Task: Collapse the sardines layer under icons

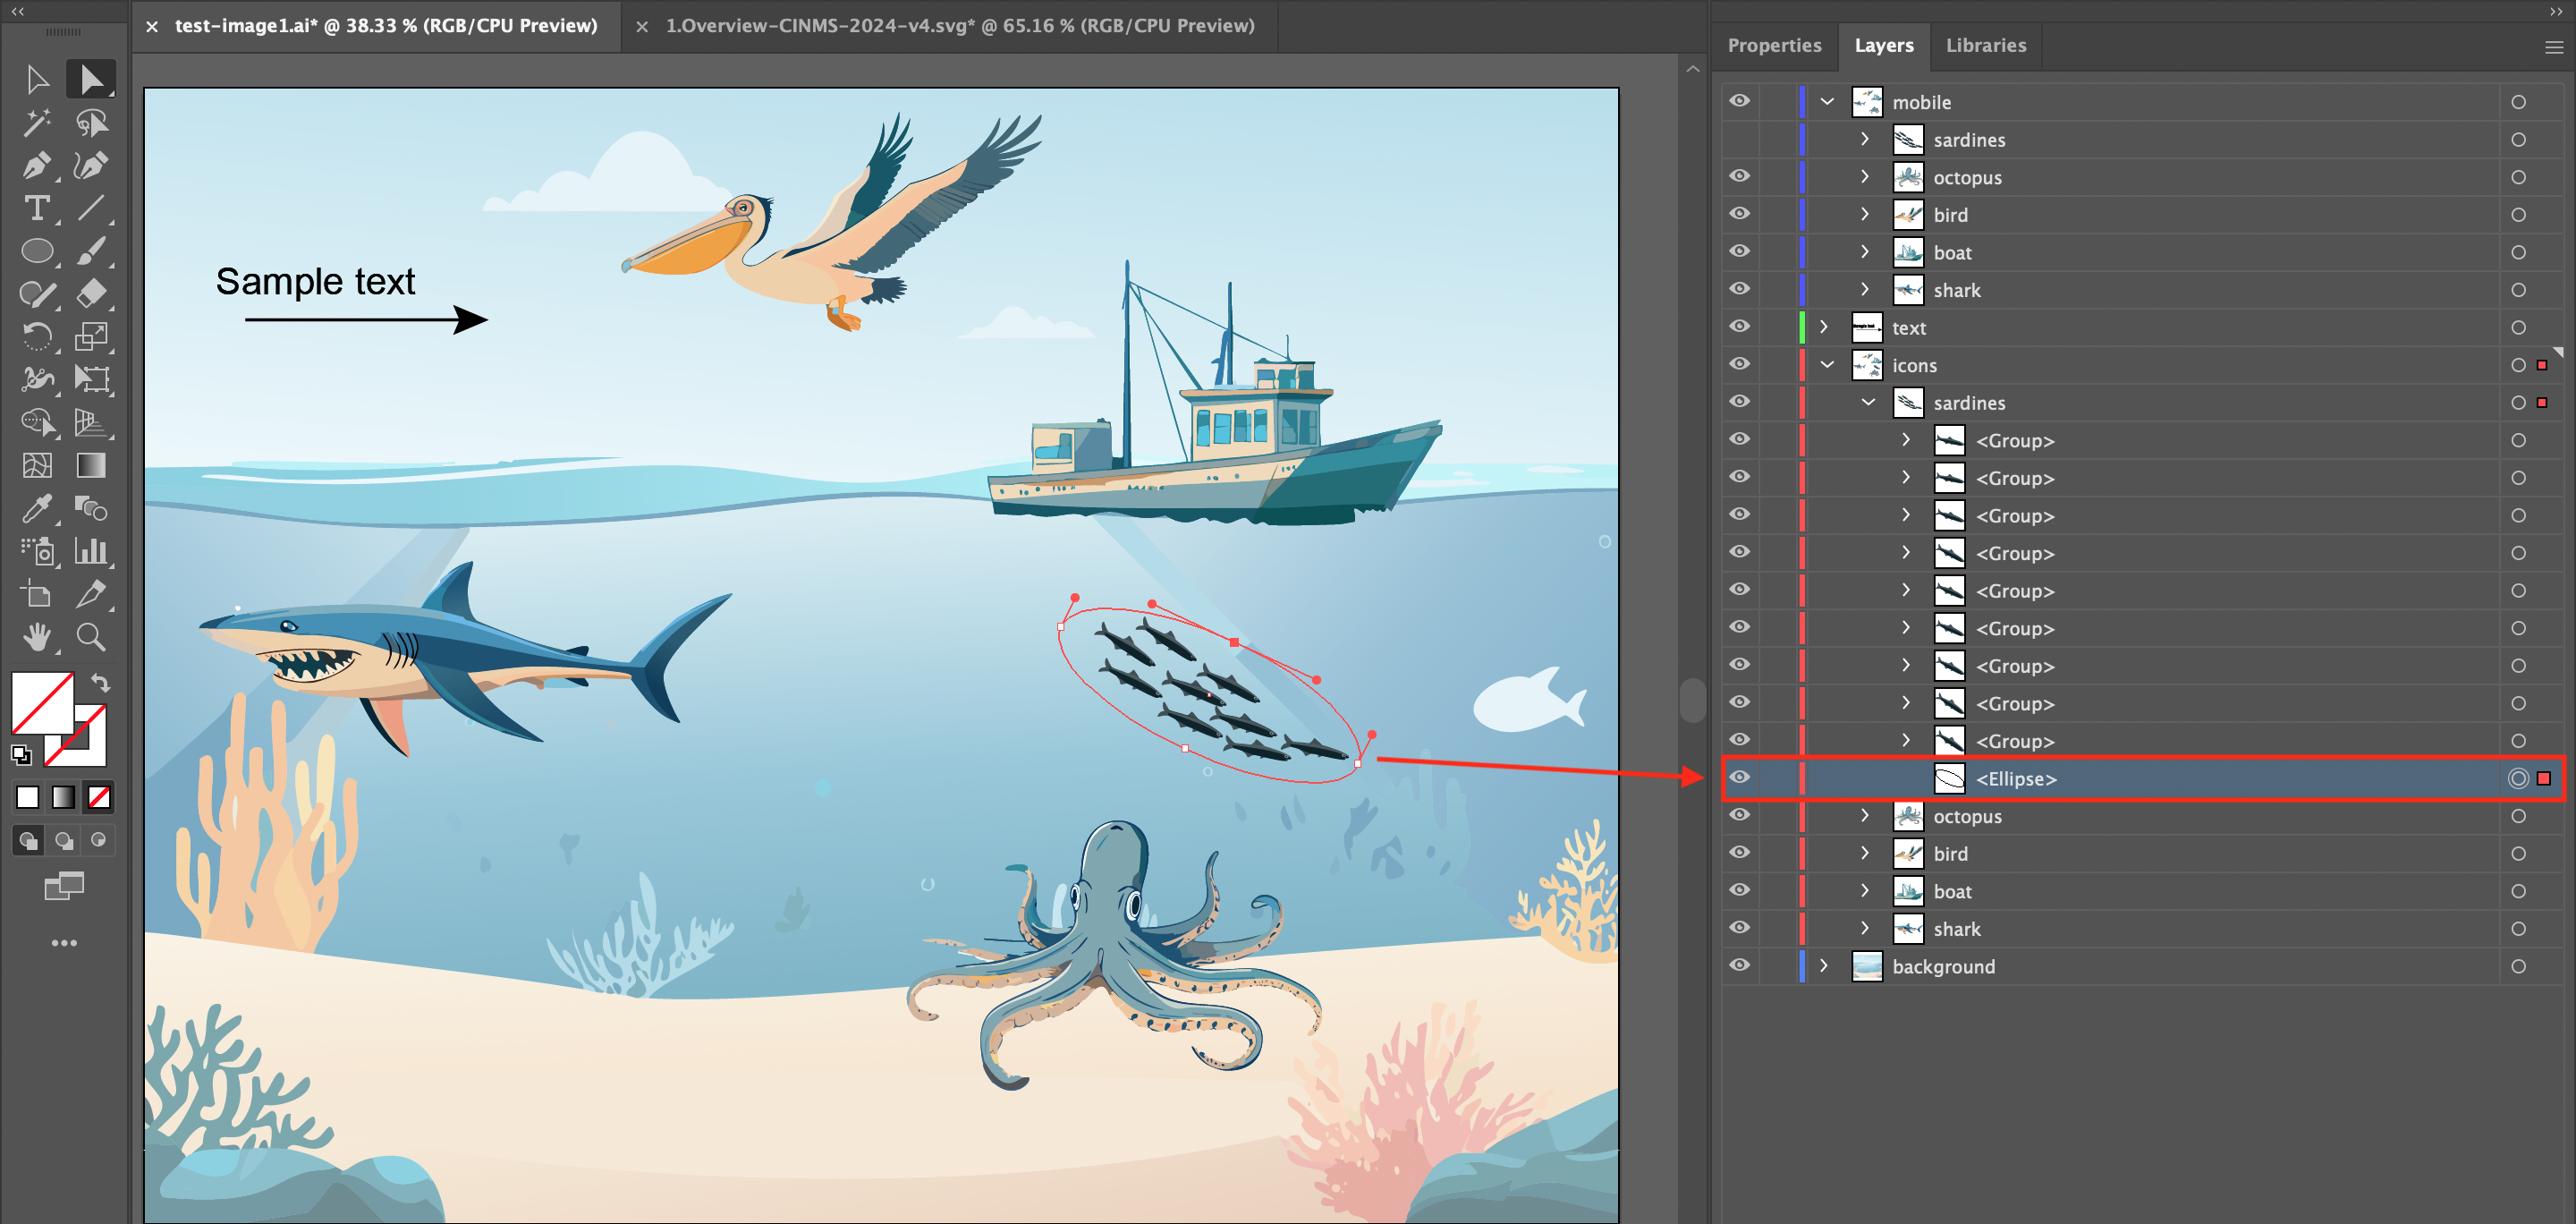Action: pyautogui.click(x=1867, y=402)
